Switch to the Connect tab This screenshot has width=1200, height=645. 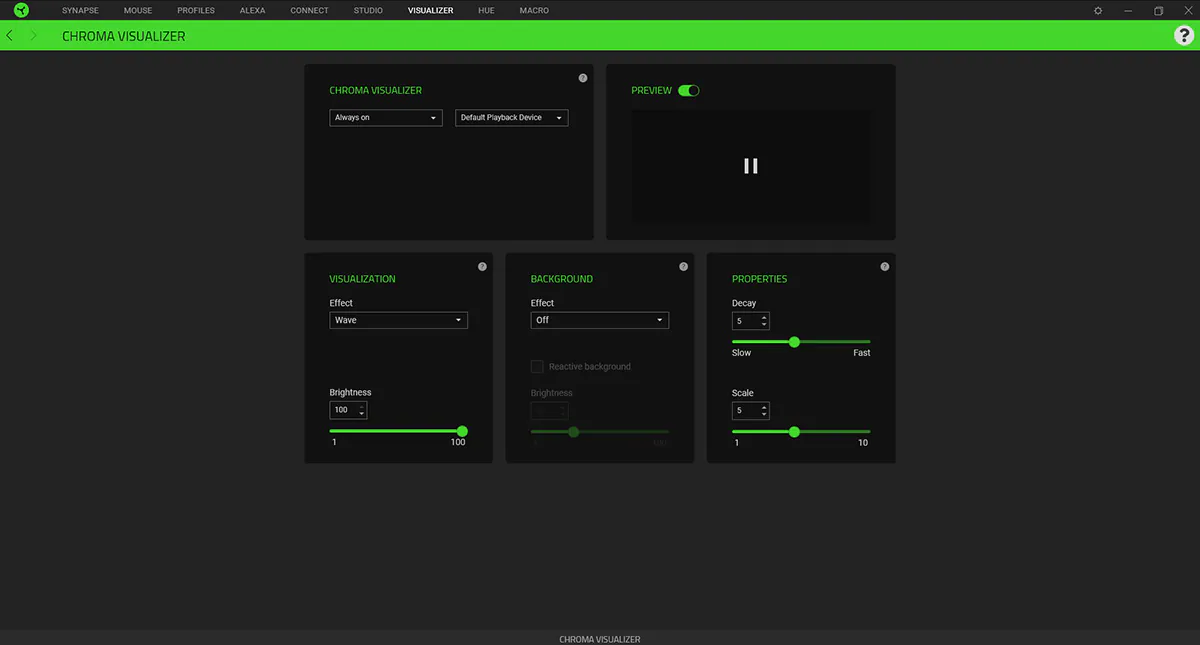pyautogui.click(x=309, y=10)
